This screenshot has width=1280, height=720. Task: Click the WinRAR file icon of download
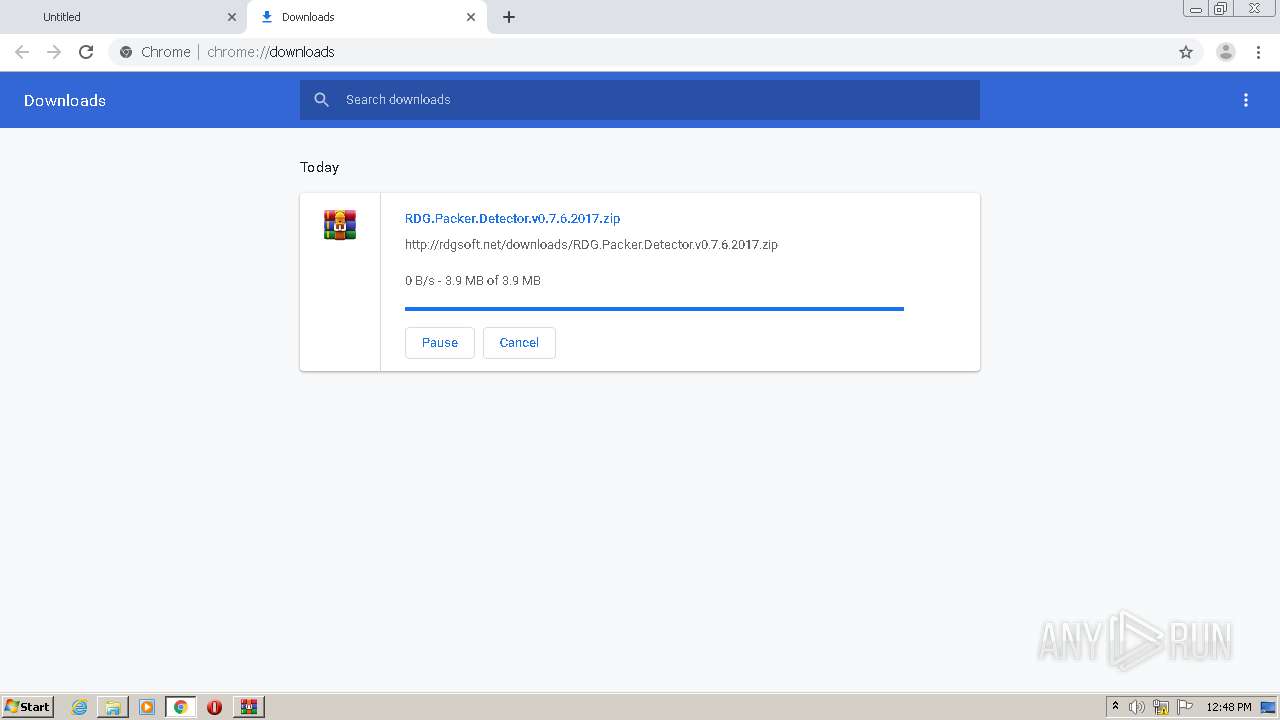tap(340, 225)
